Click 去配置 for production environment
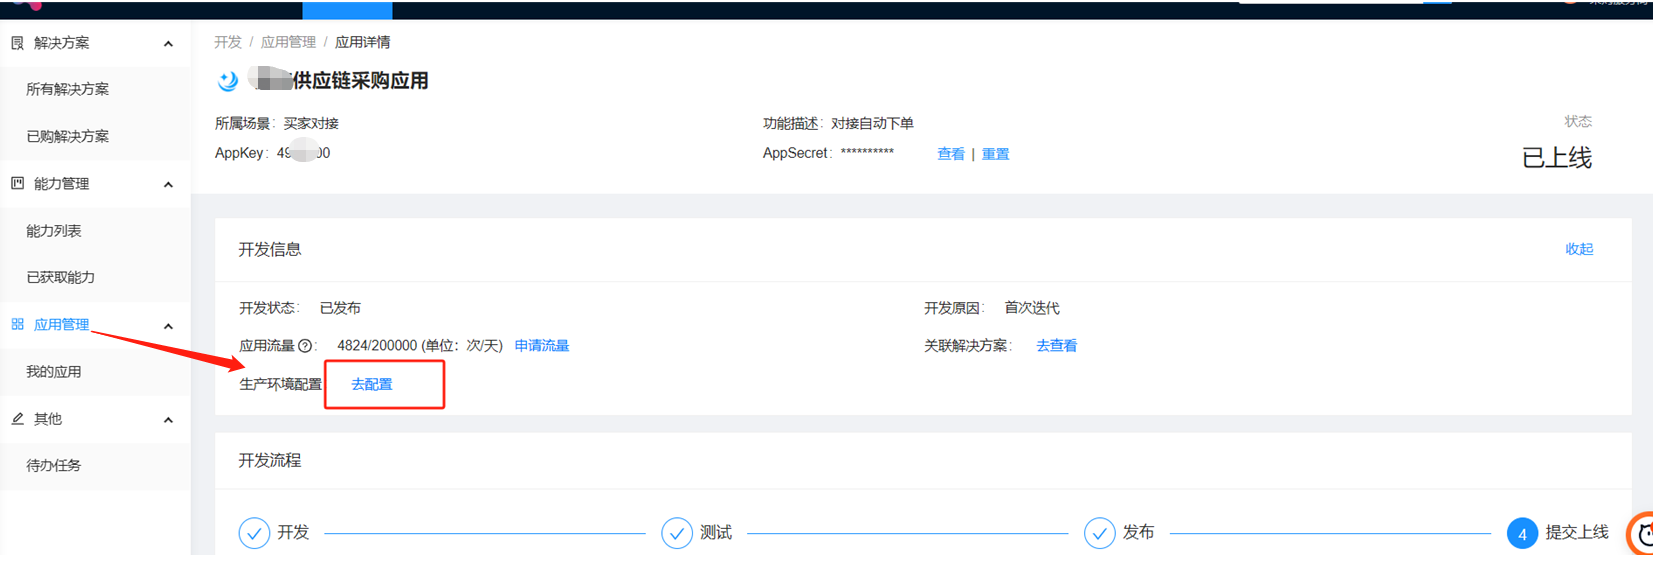 [372, 385]
